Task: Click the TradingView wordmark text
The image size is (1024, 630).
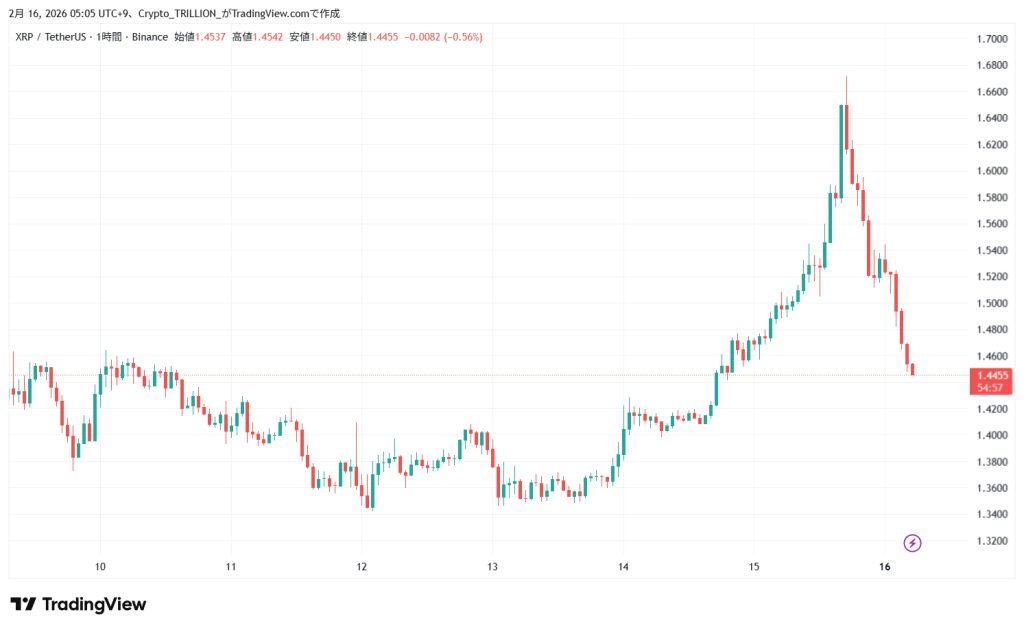Action: click(x=94, y=605)
